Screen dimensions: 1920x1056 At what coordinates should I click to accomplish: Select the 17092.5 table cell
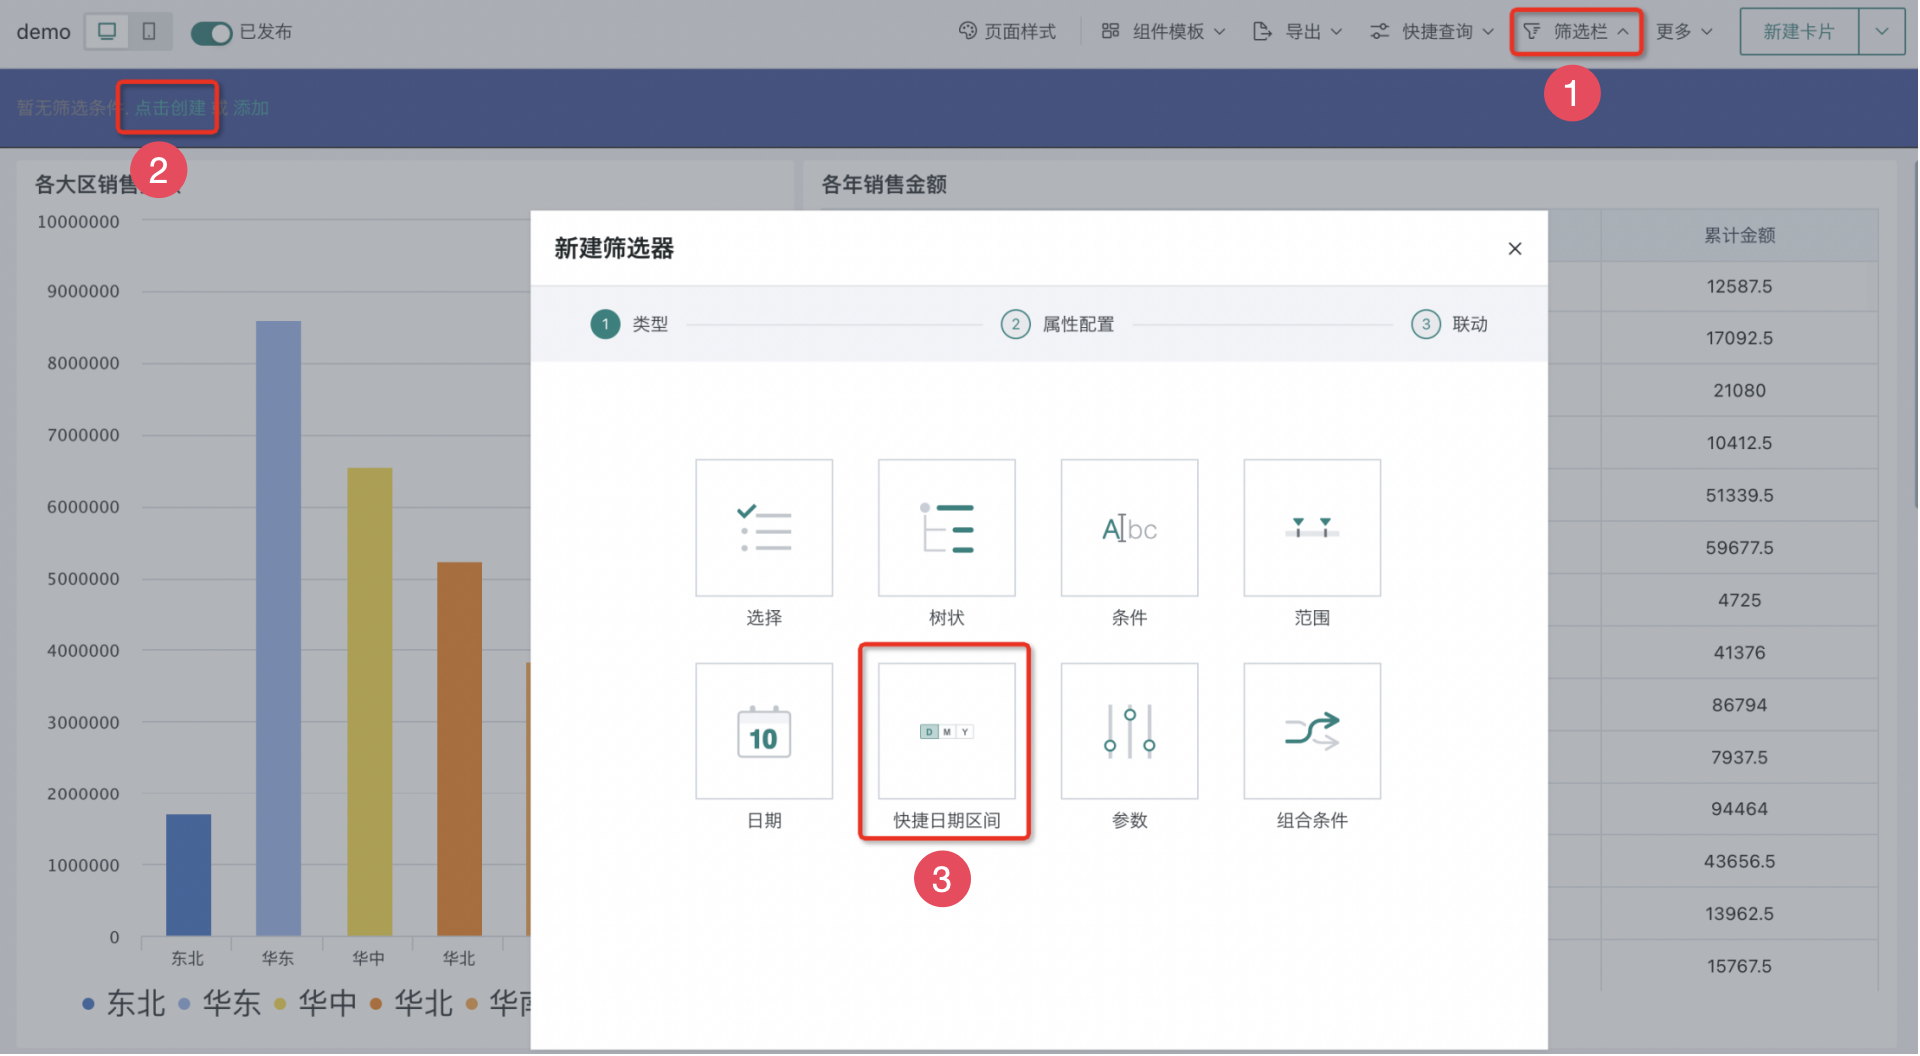[1739, 339]
